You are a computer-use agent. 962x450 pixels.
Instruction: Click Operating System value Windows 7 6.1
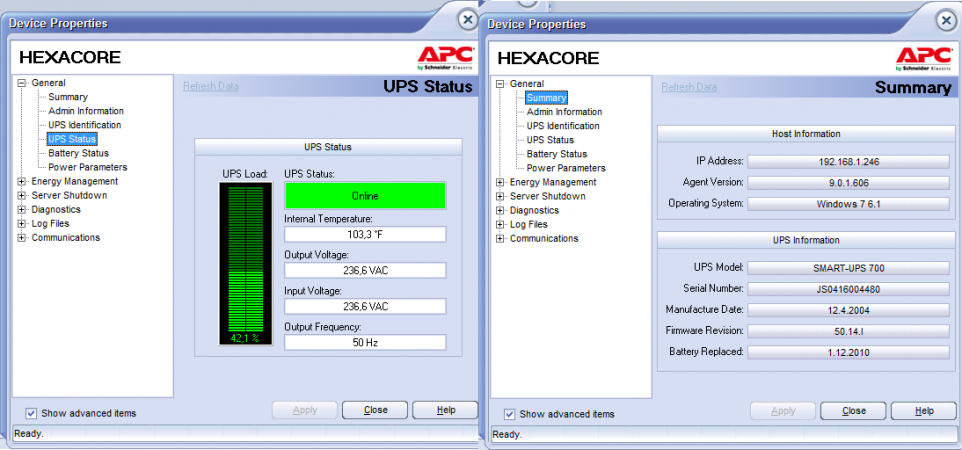point(848,204)
